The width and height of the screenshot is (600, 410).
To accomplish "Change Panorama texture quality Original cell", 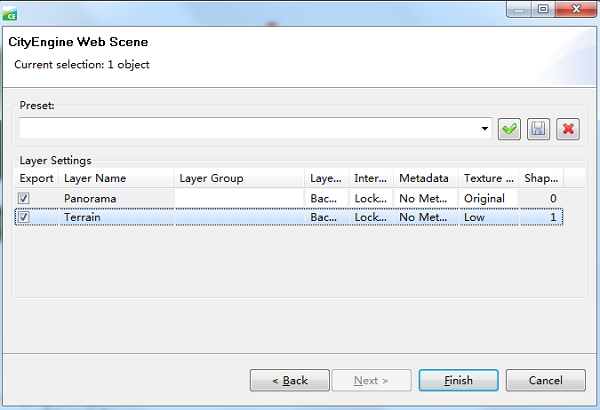I will coord(488,198).
